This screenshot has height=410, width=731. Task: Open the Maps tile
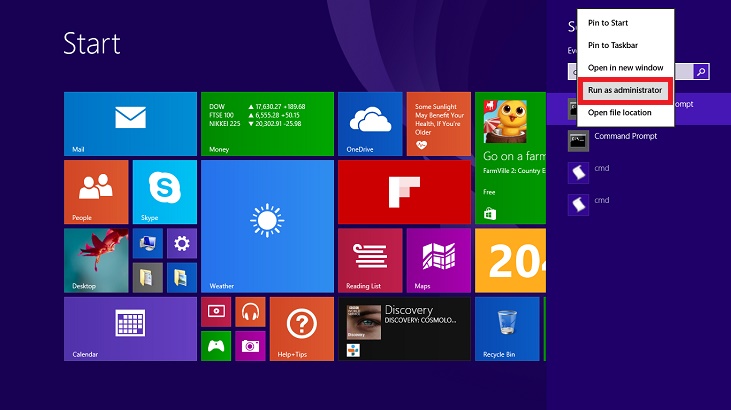tap(438, 260)
